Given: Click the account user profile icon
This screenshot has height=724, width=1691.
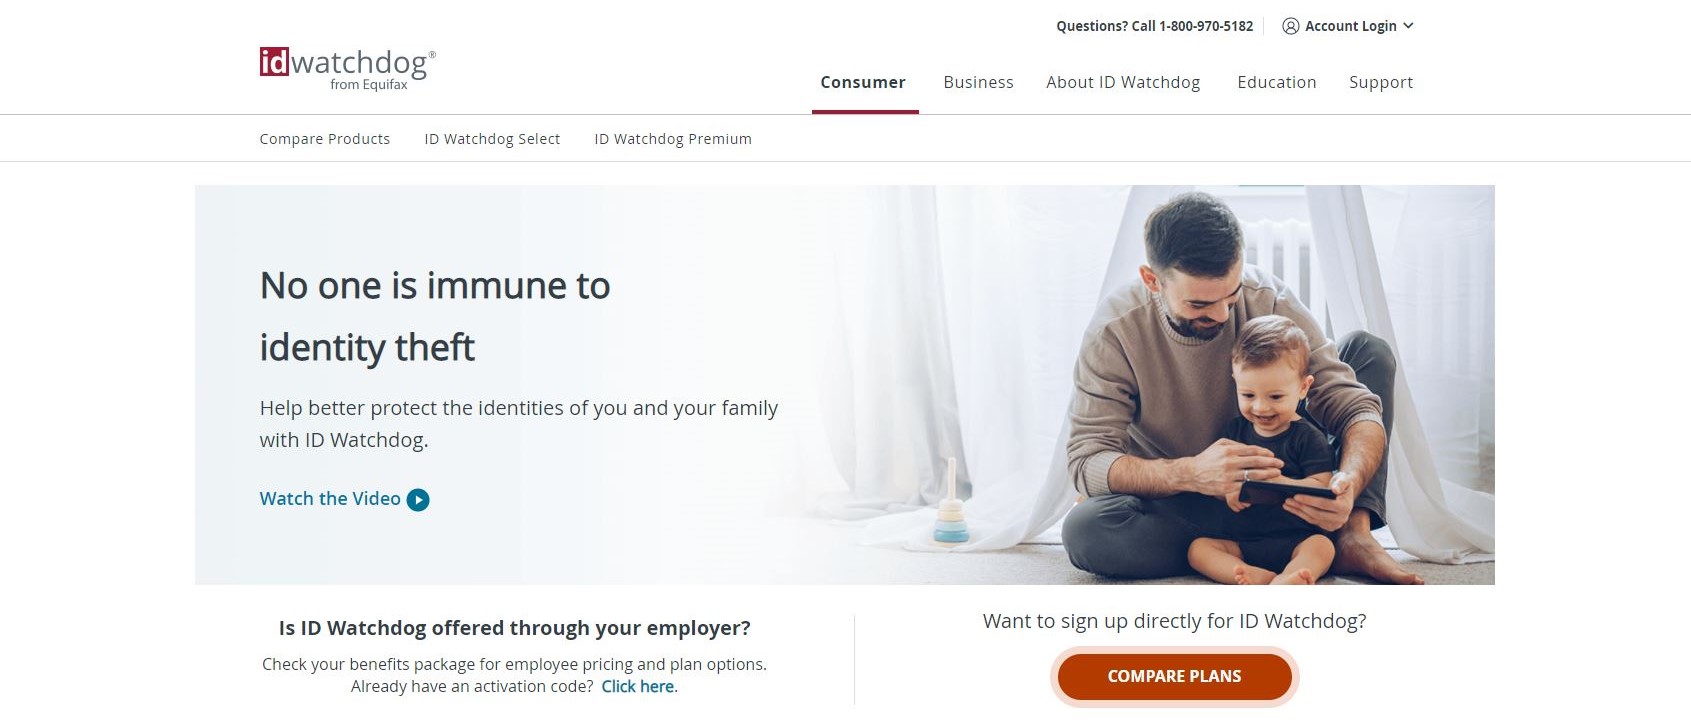Looking at the screenshot, I should tap(1290, 26).
